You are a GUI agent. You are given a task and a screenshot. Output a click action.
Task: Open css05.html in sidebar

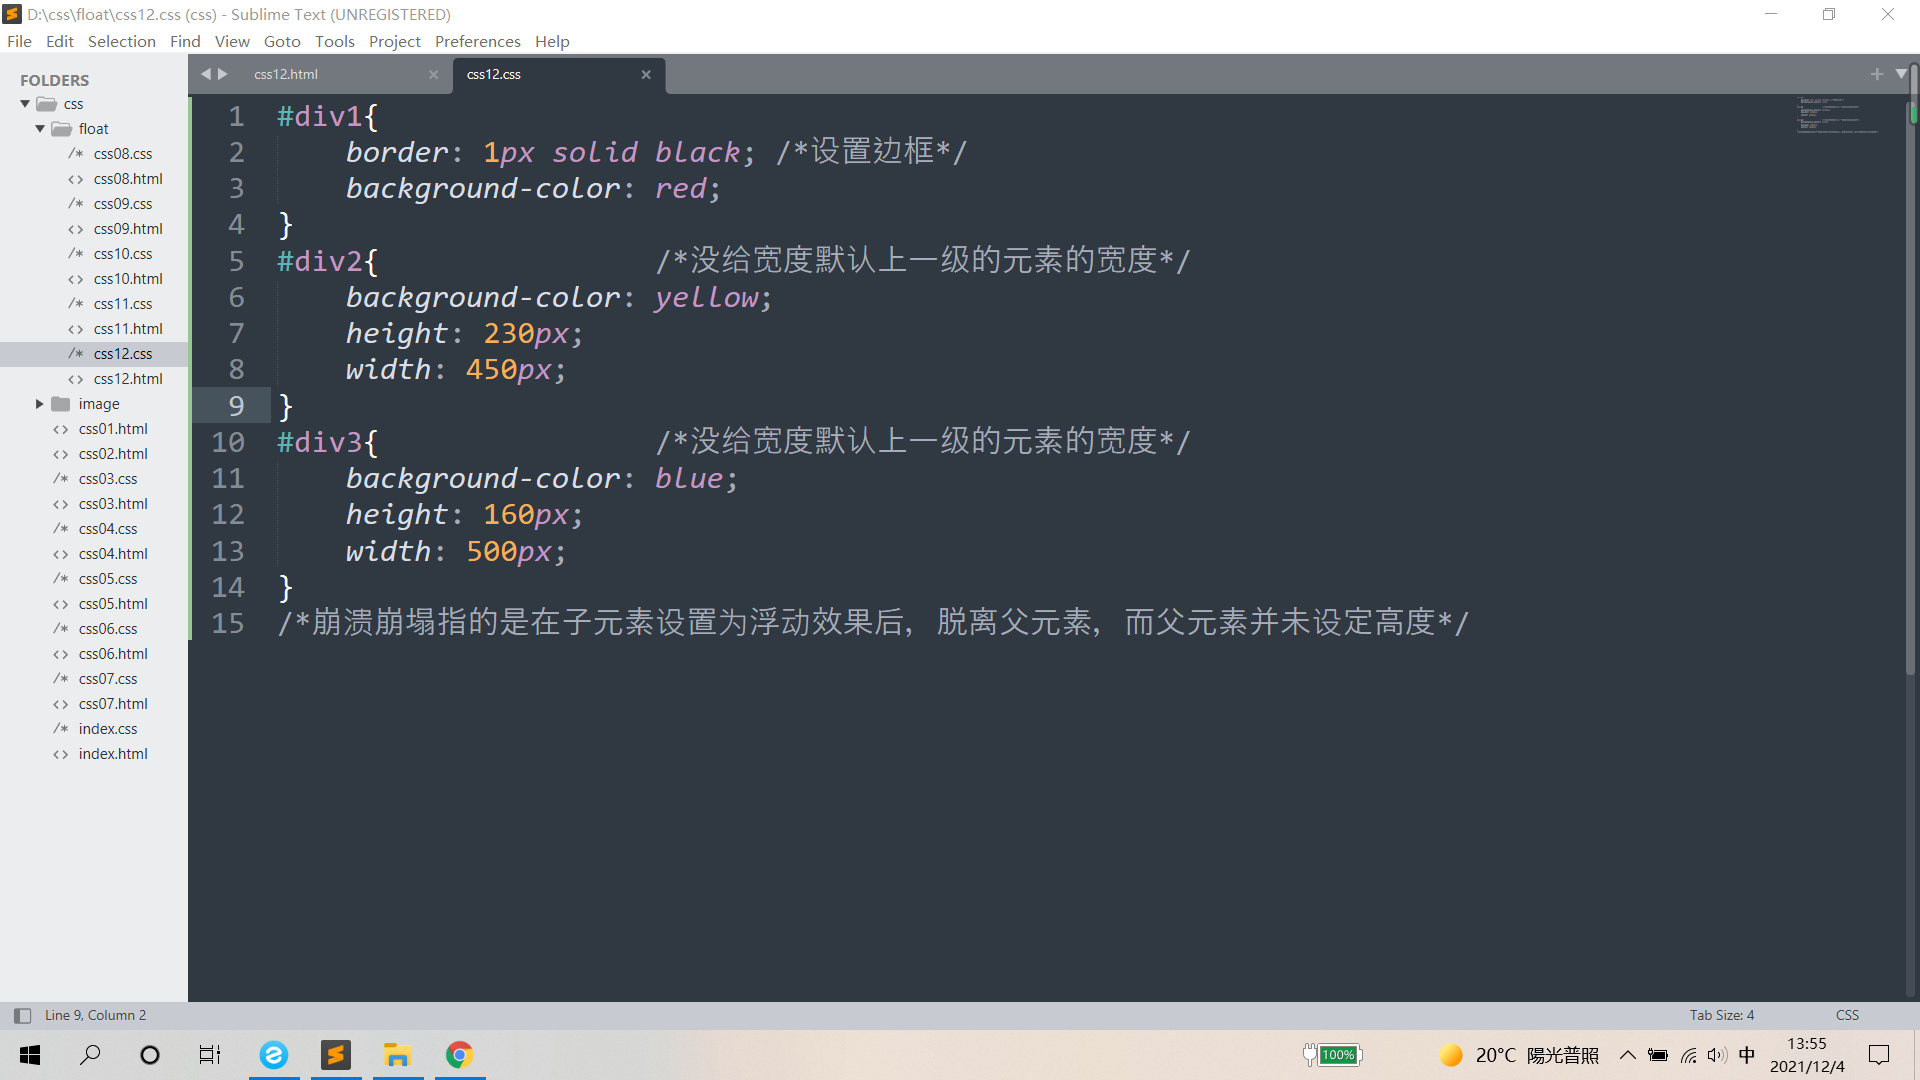tap(113, 604)
